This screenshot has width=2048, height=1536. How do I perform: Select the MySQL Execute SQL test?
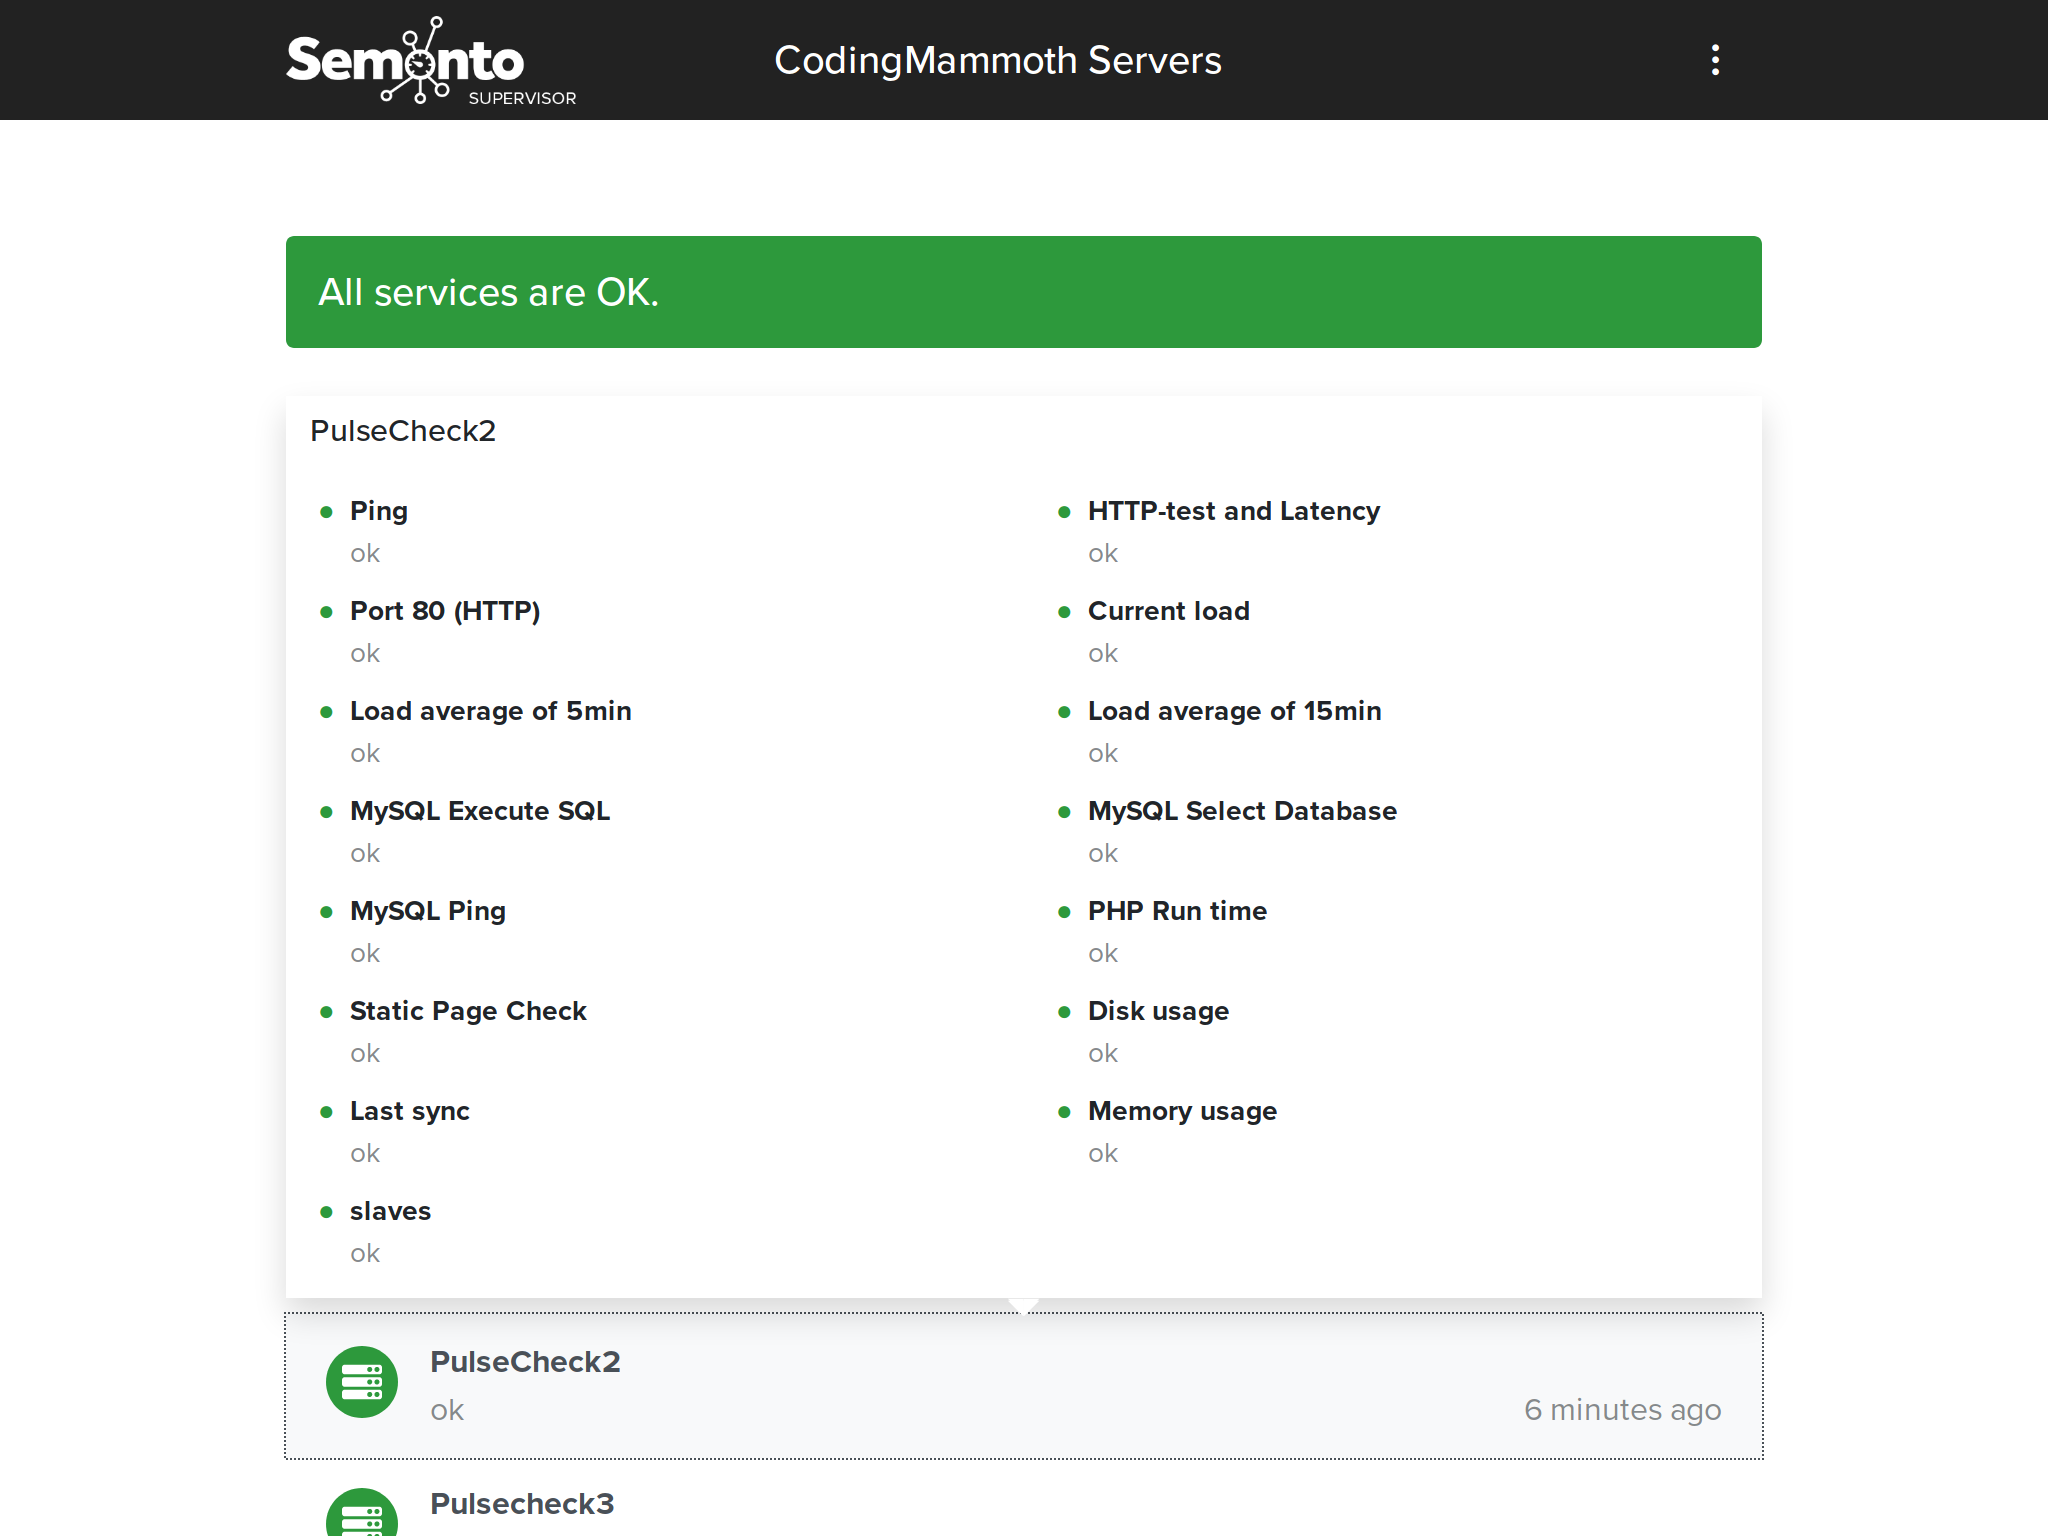480,811
